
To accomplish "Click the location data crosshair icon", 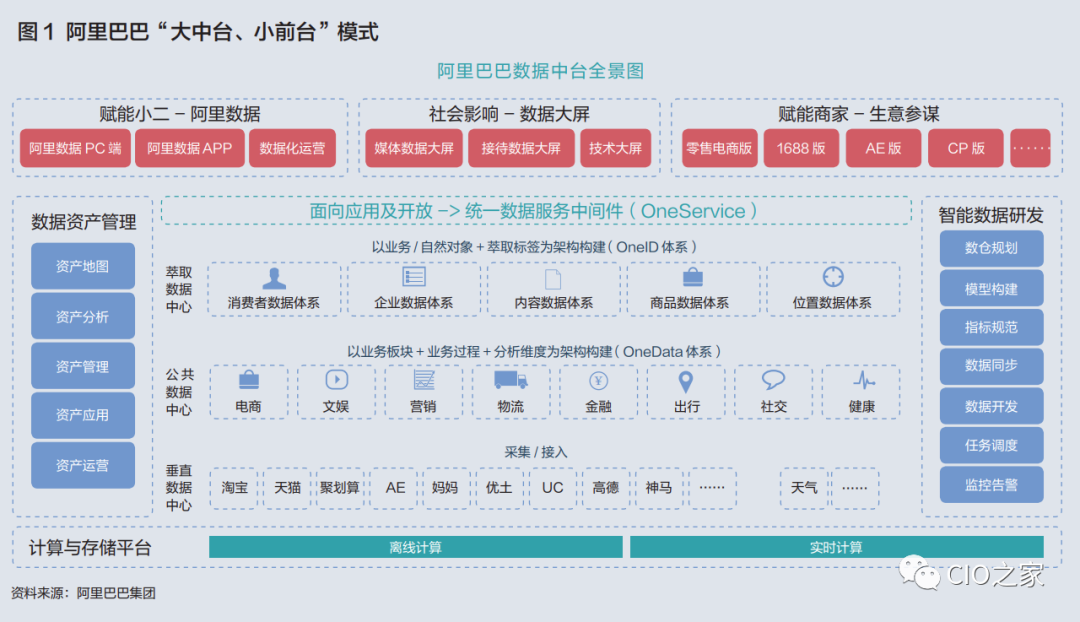I will (x=832, y=277).
